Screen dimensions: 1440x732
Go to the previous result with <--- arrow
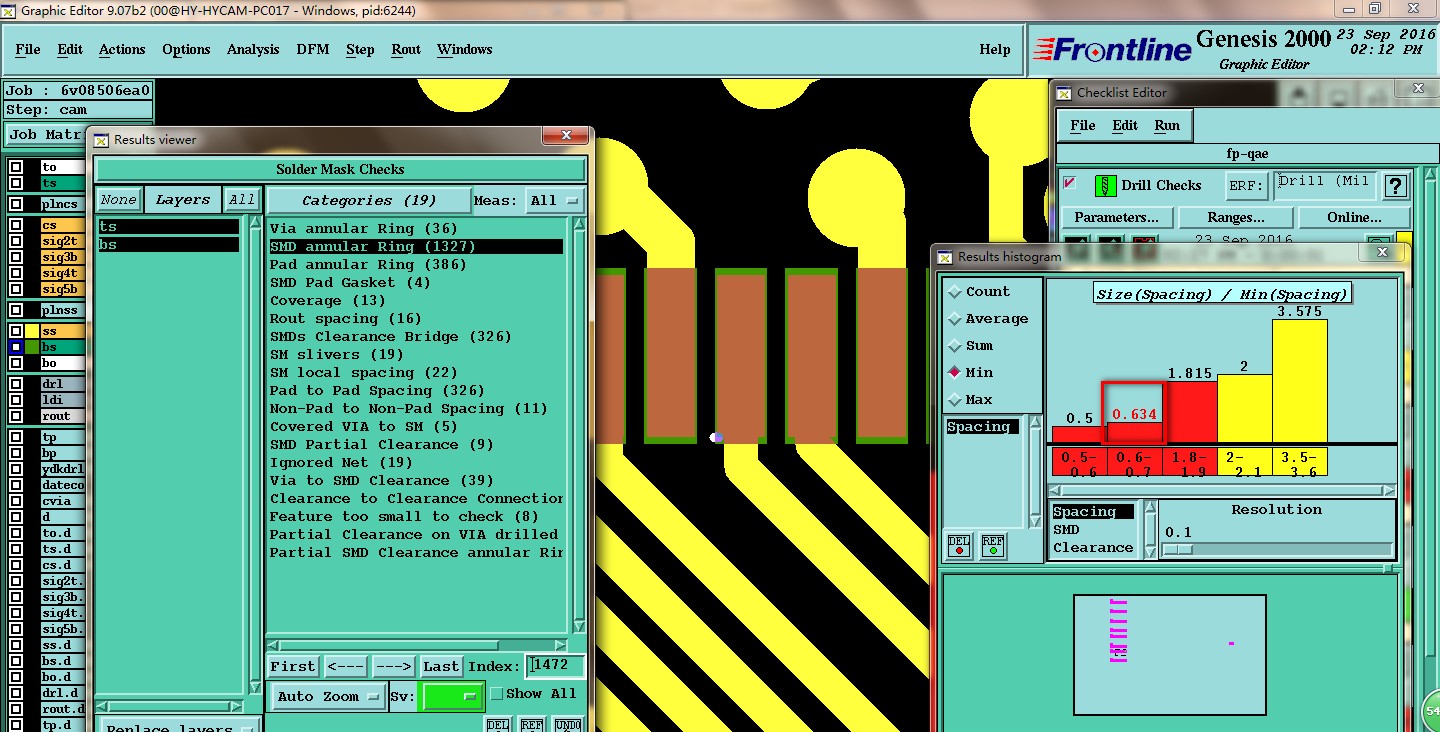click(x=346, y=667)
